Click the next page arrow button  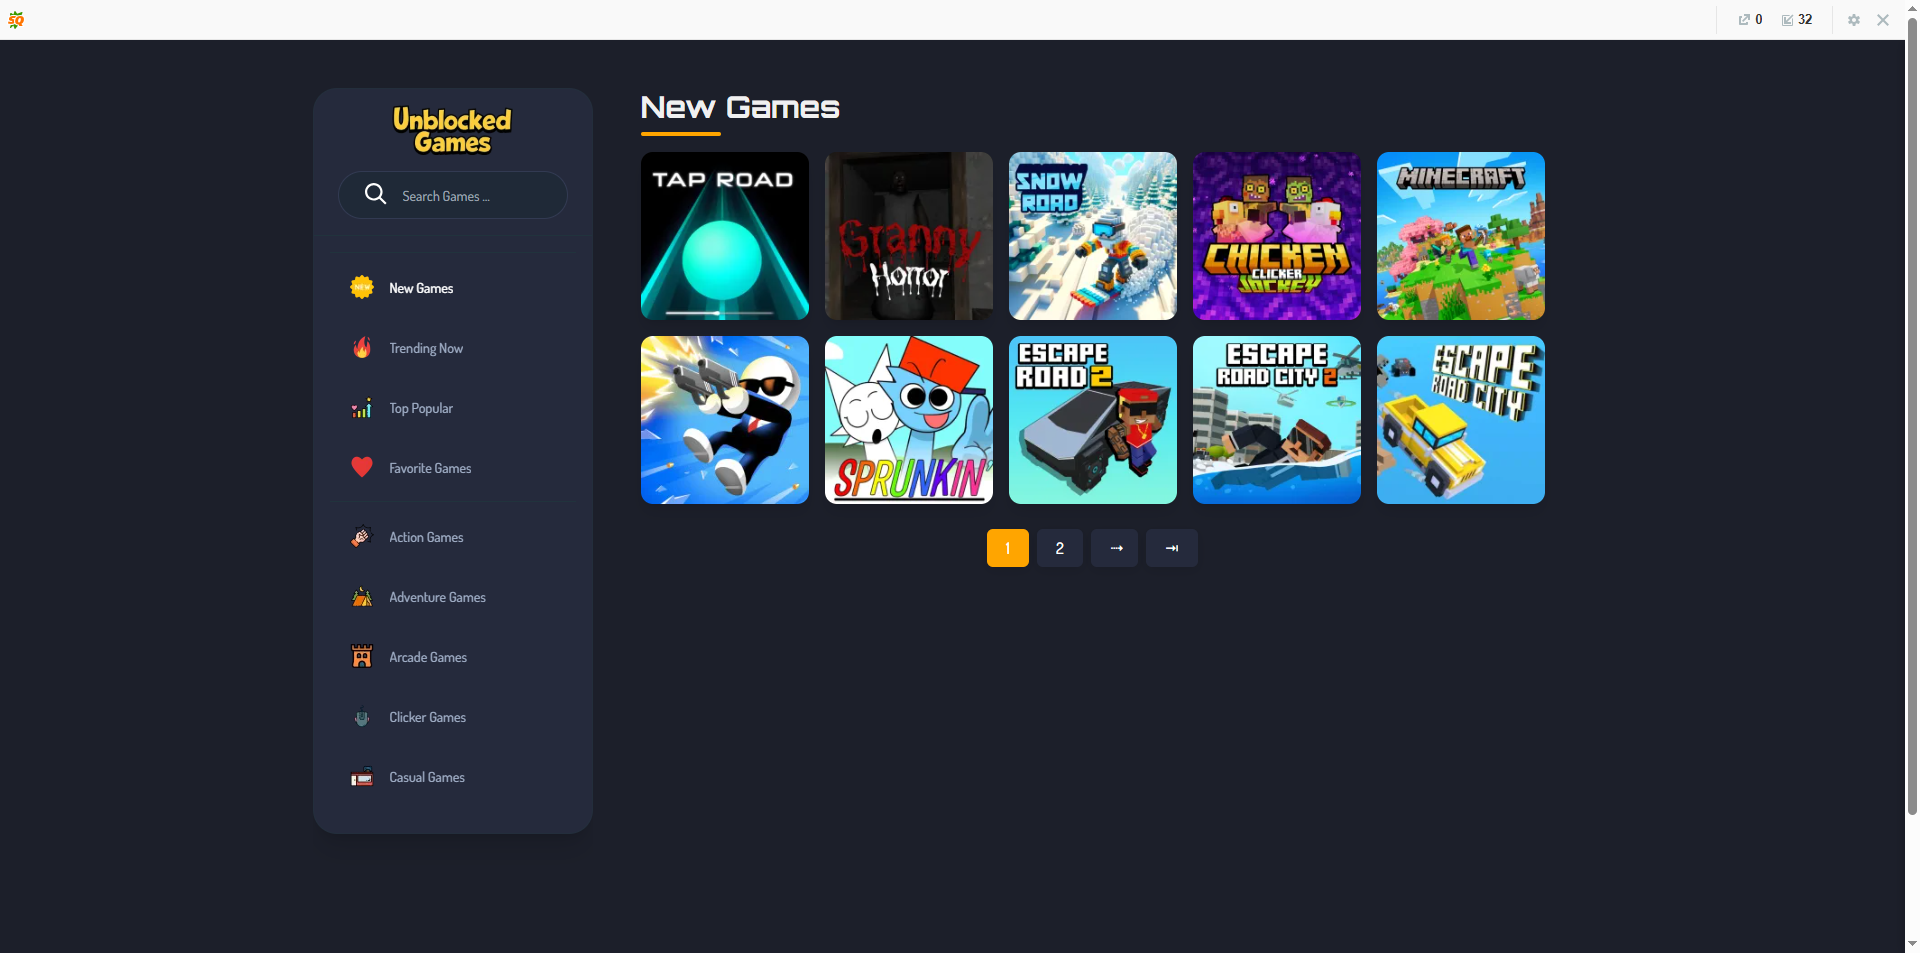click(1115, 548)
